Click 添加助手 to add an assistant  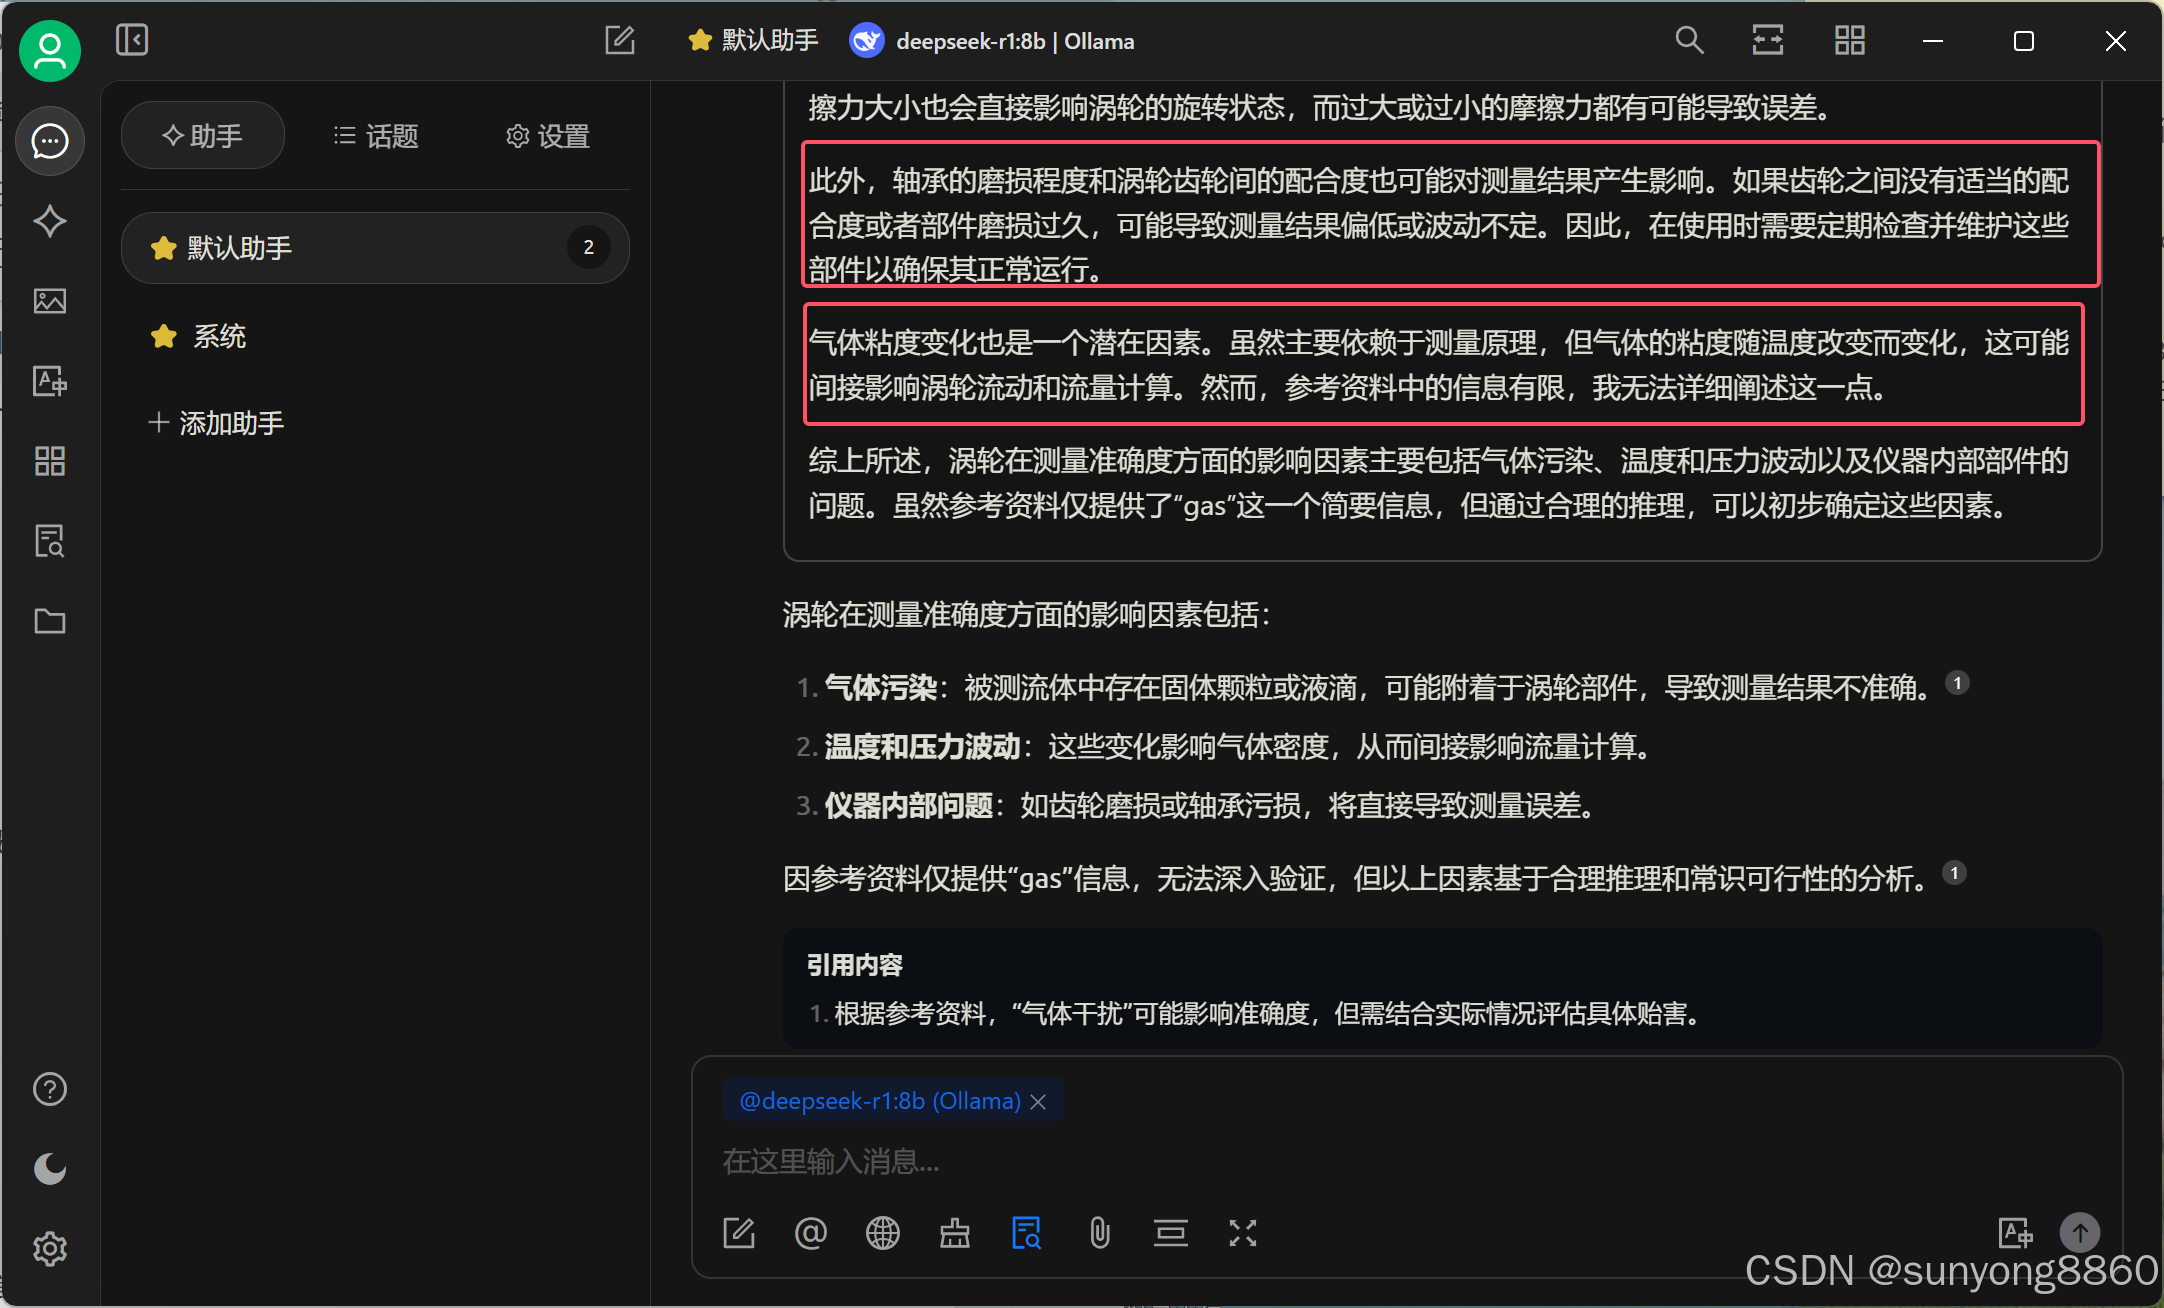(217, 423)
